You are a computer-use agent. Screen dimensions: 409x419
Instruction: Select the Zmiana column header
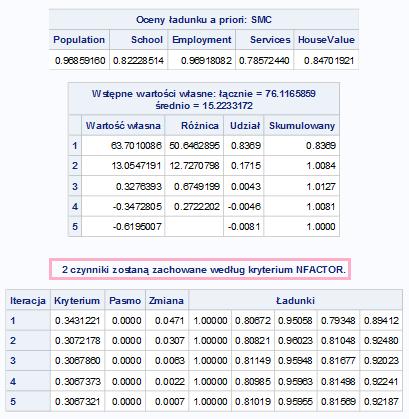(x=166, y=301)
